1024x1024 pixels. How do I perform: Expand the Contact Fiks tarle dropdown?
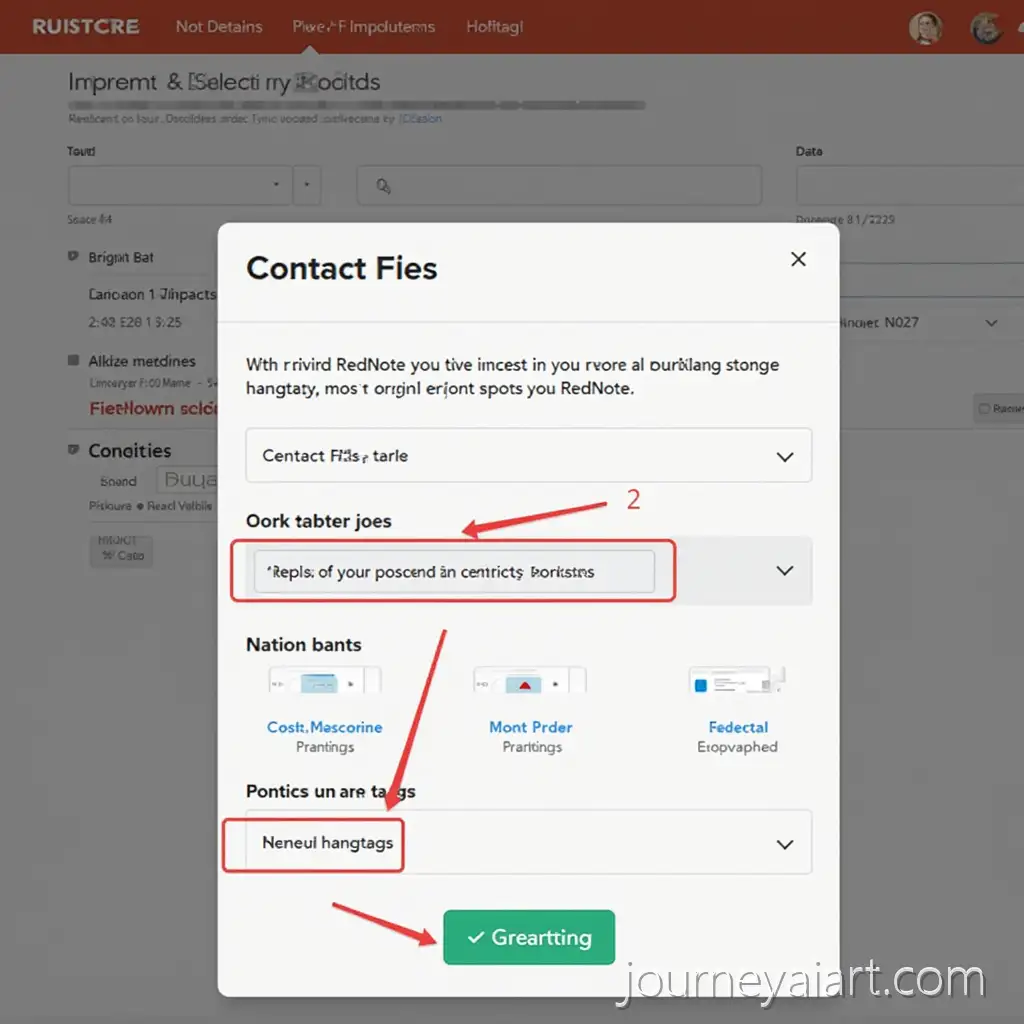[x=785, y=457]
